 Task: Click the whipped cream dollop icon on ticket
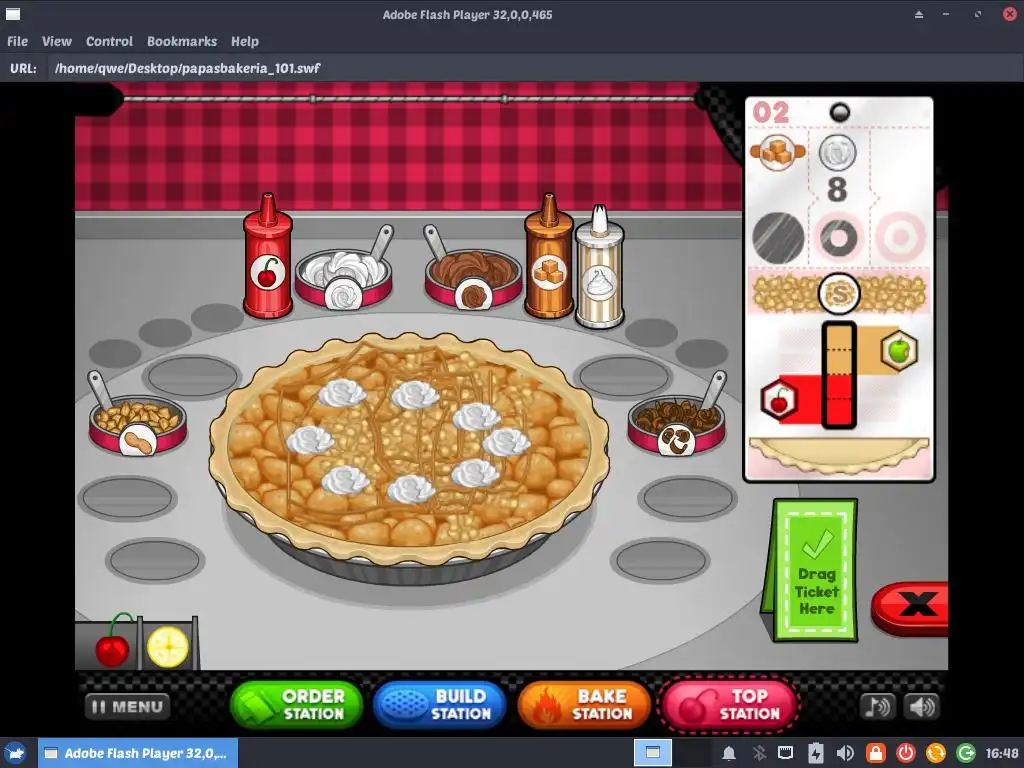point(837,153)
